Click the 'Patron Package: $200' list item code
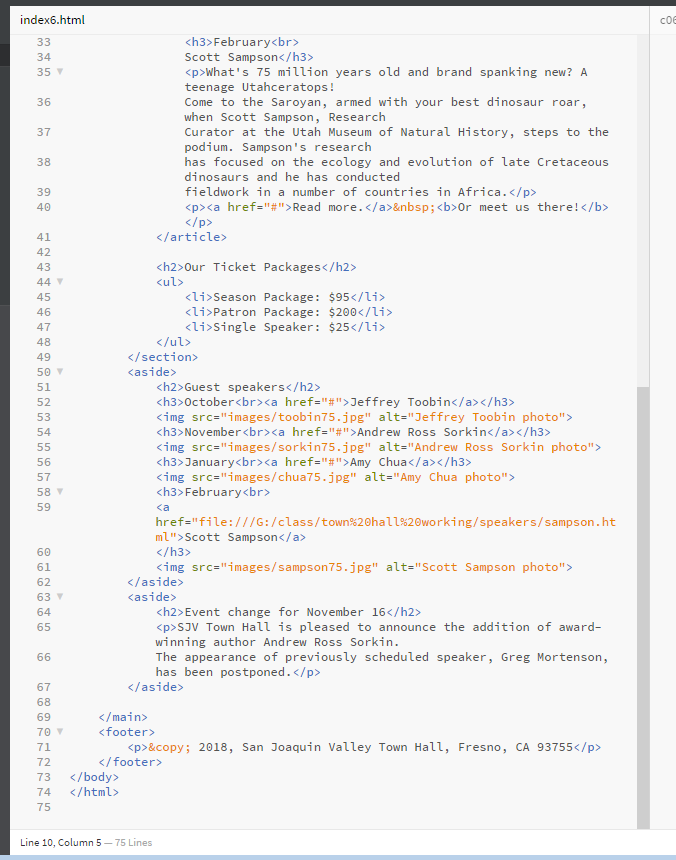The image size is (676, 860). click(288, 312)
